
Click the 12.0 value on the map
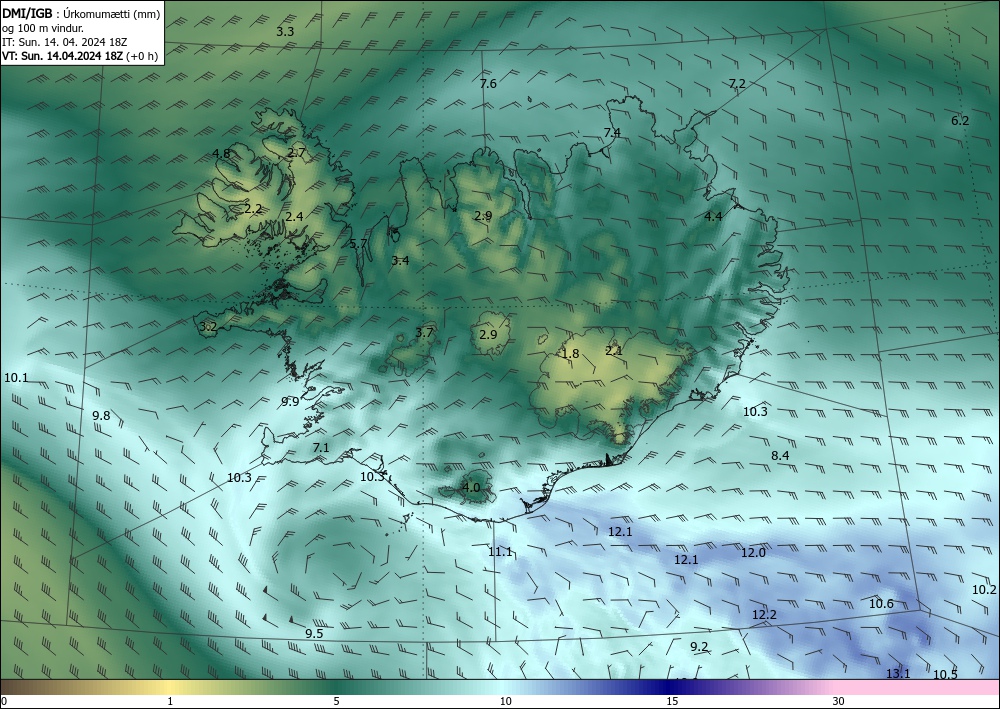pos(753,553)
